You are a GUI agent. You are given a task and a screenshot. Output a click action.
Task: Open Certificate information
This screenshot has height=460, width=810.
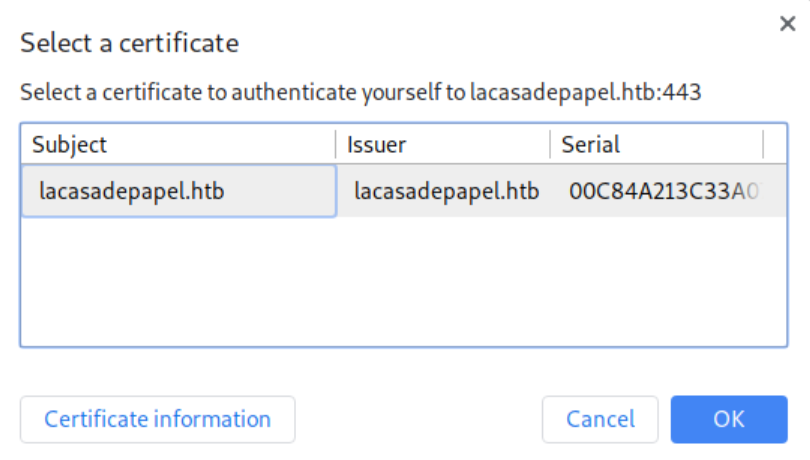(x=157, y=419)
